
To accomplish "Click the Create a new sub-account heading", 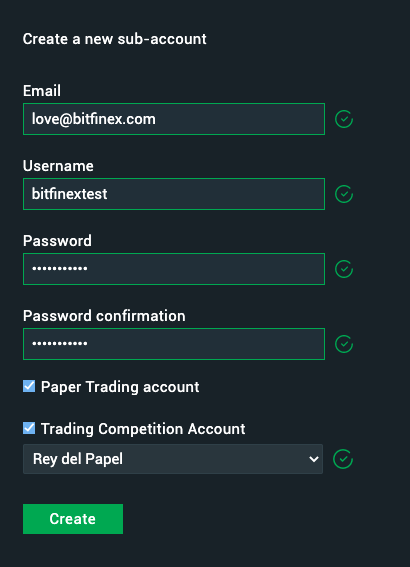I will [115, 39].
